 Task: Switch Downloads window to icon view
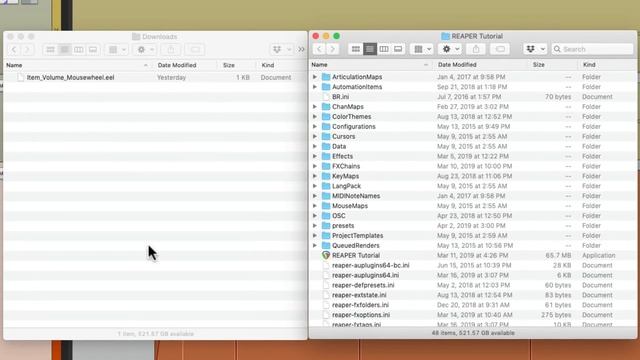[50, 50]
